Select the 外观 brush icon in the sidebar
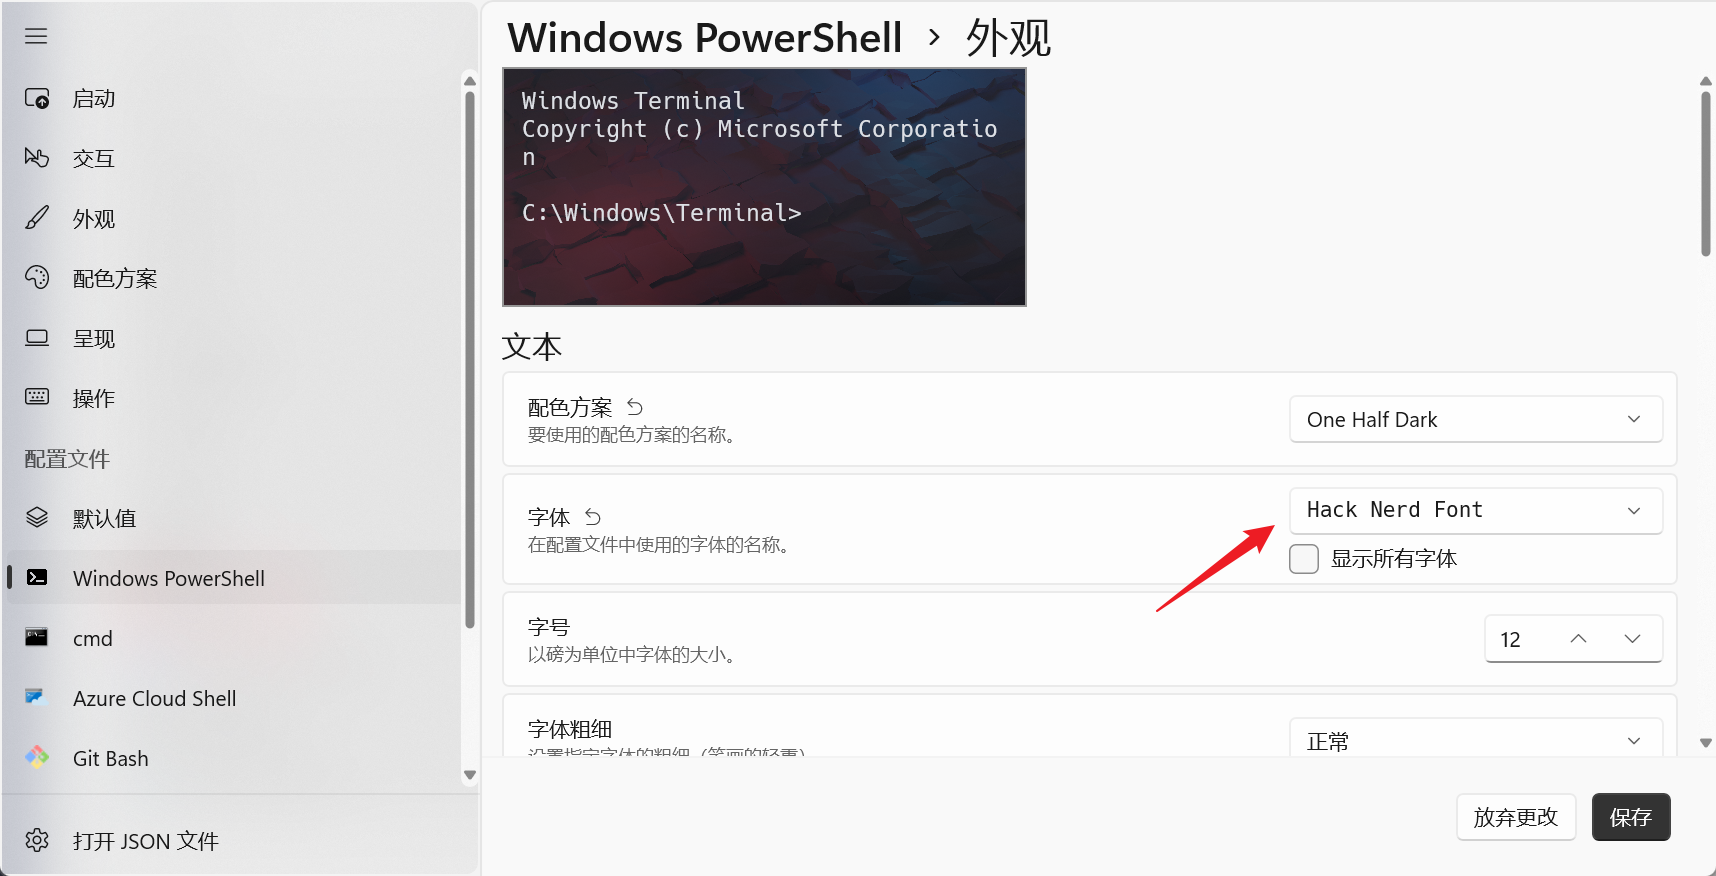The image size is (1716, 876). pos(37,218)
